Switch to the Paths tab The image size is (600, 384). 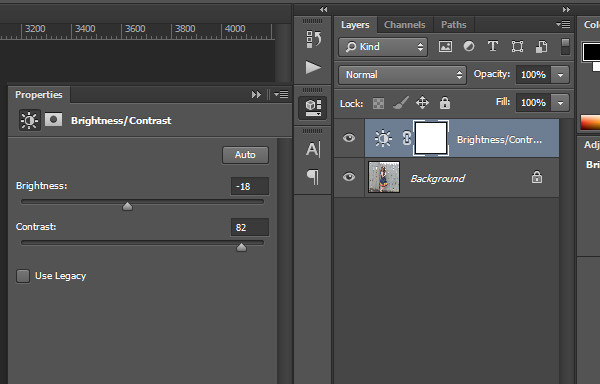[453, 25]
